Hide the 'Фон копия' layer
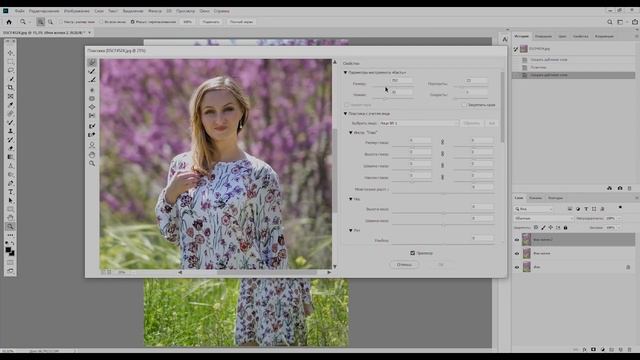640x360 pixels. point(517,253)
